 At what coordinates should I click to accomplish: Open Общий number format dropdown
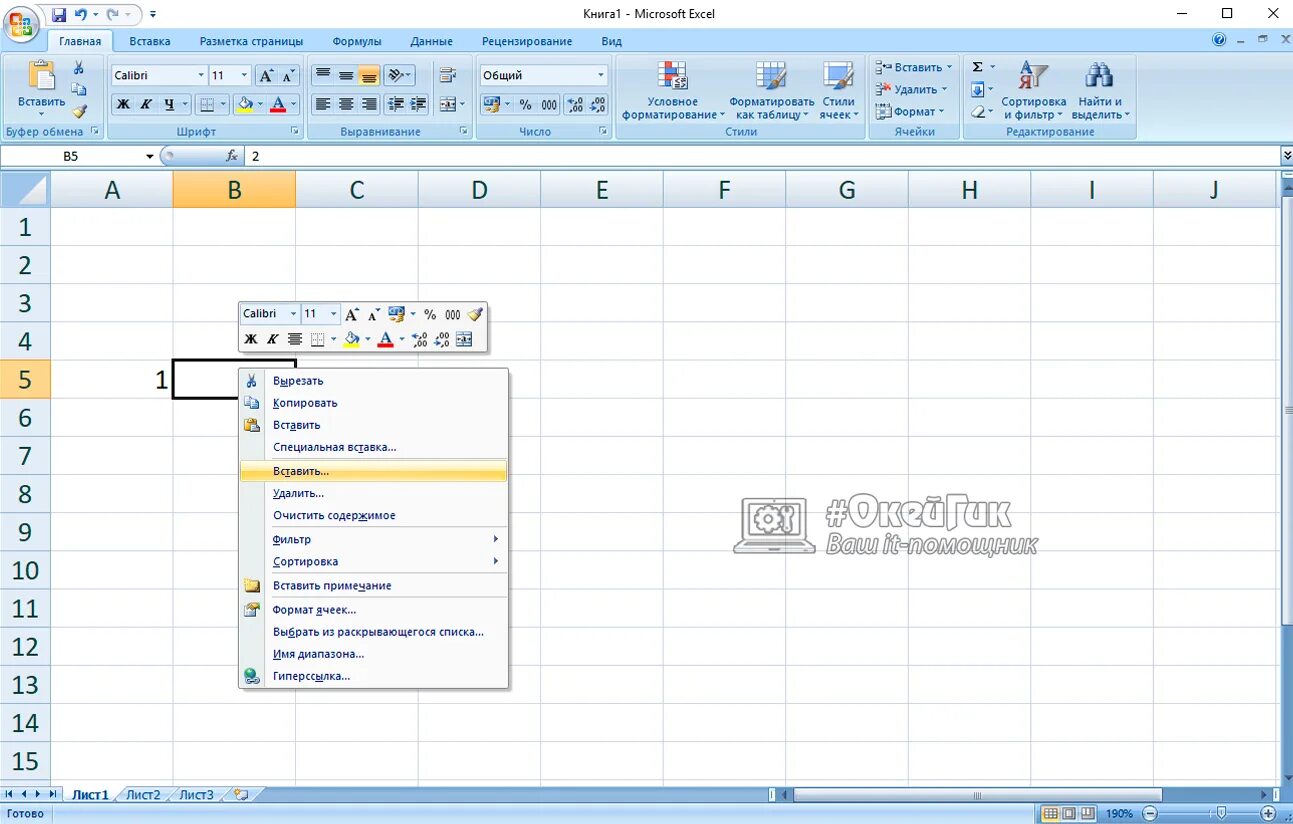click(601, 76)
